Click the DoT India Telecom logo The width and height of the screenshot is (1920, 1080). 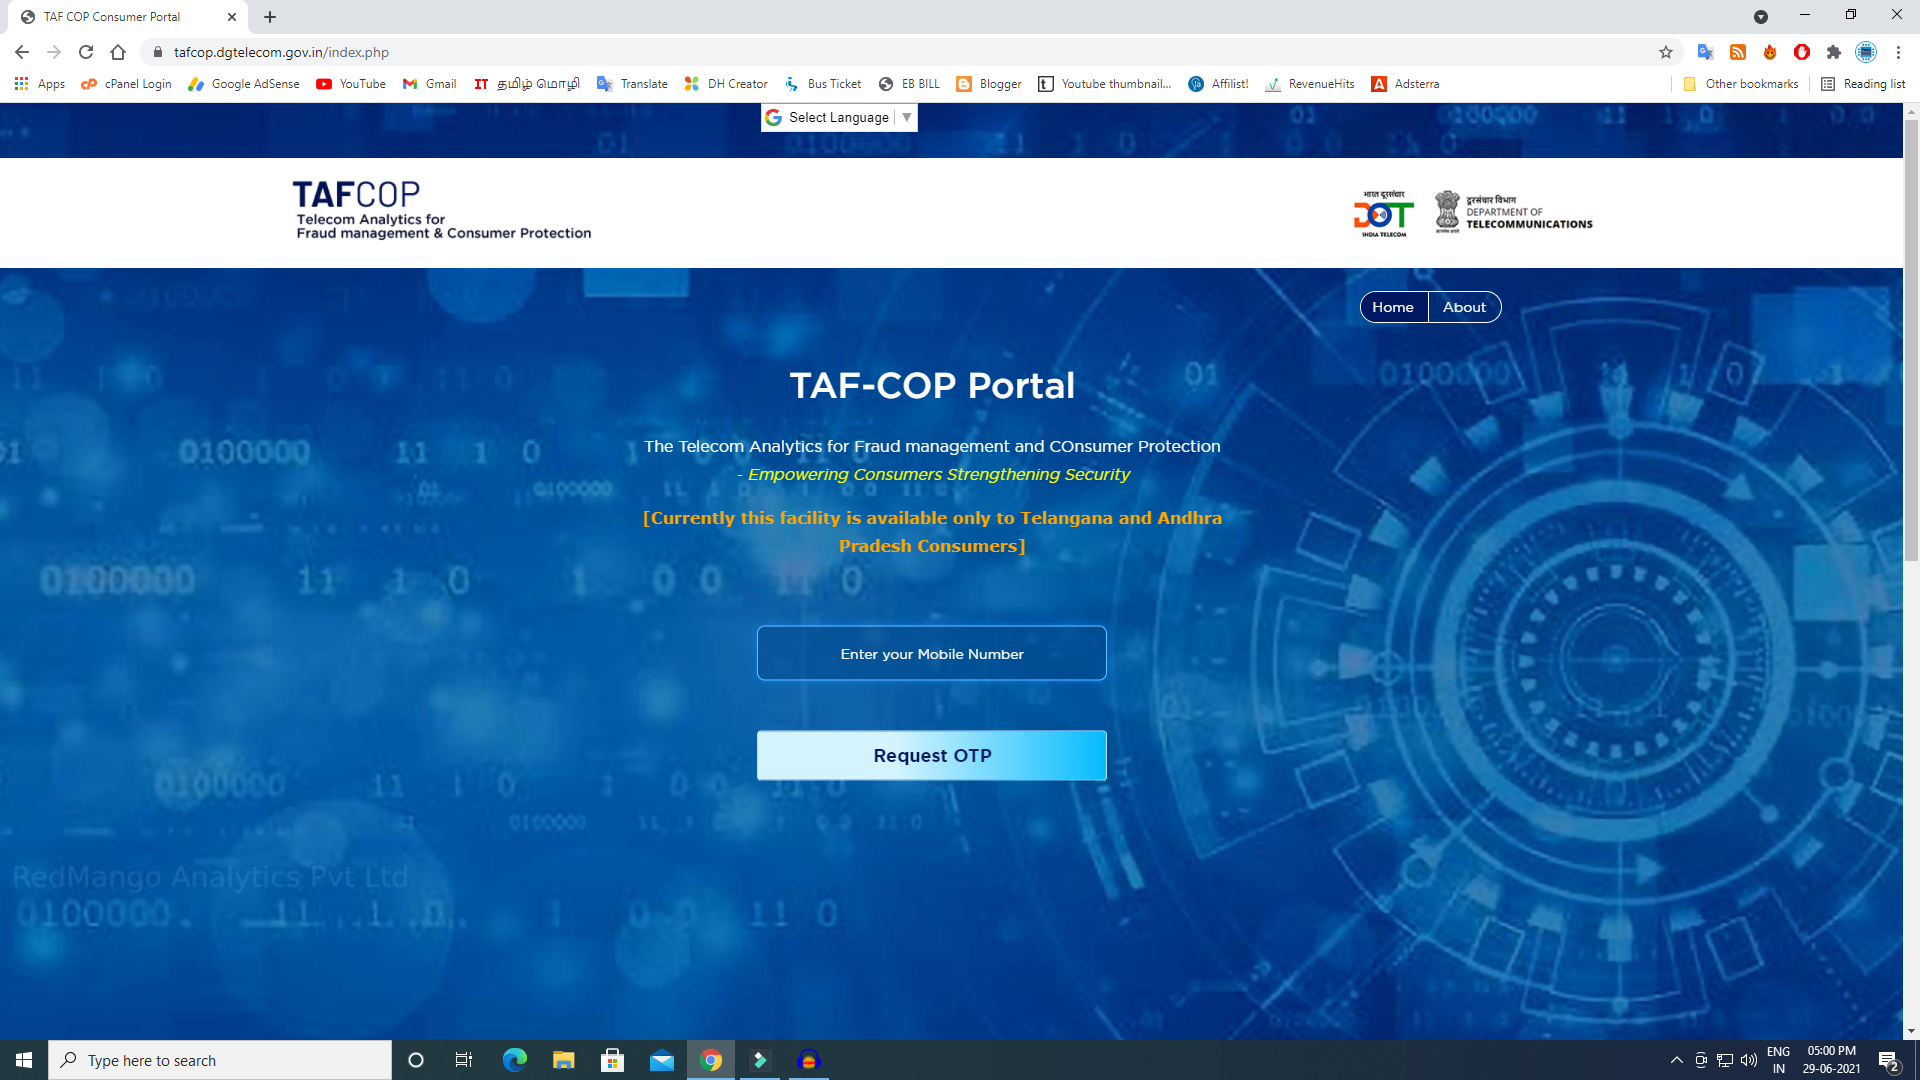[1383, 213]
